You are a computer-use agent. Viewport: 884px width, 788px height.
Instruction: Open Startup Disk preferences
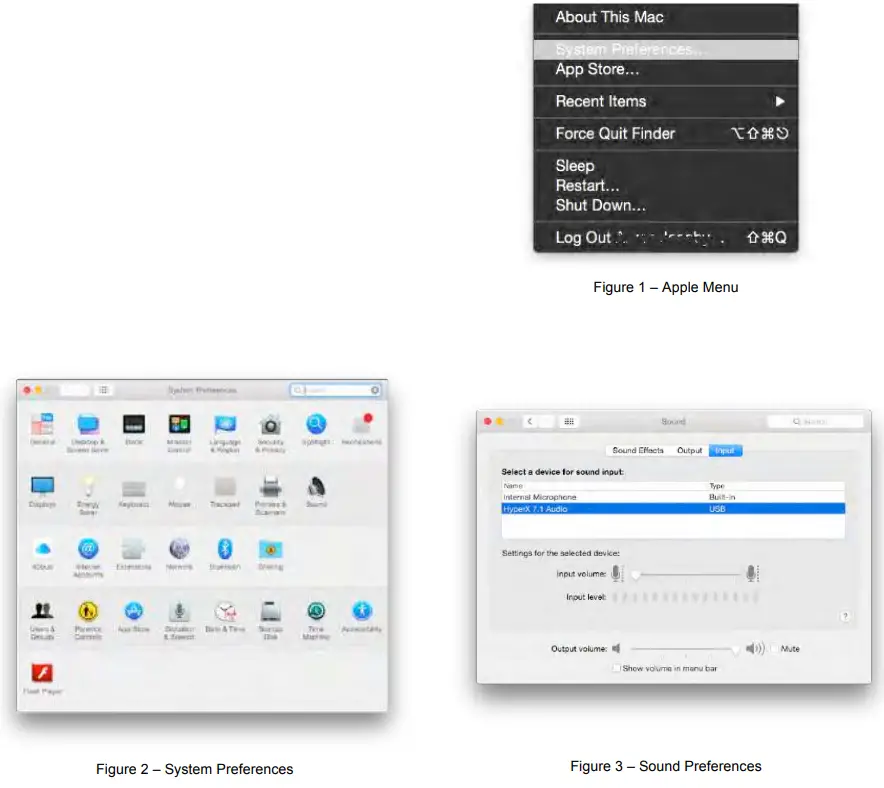pos(271,611)
